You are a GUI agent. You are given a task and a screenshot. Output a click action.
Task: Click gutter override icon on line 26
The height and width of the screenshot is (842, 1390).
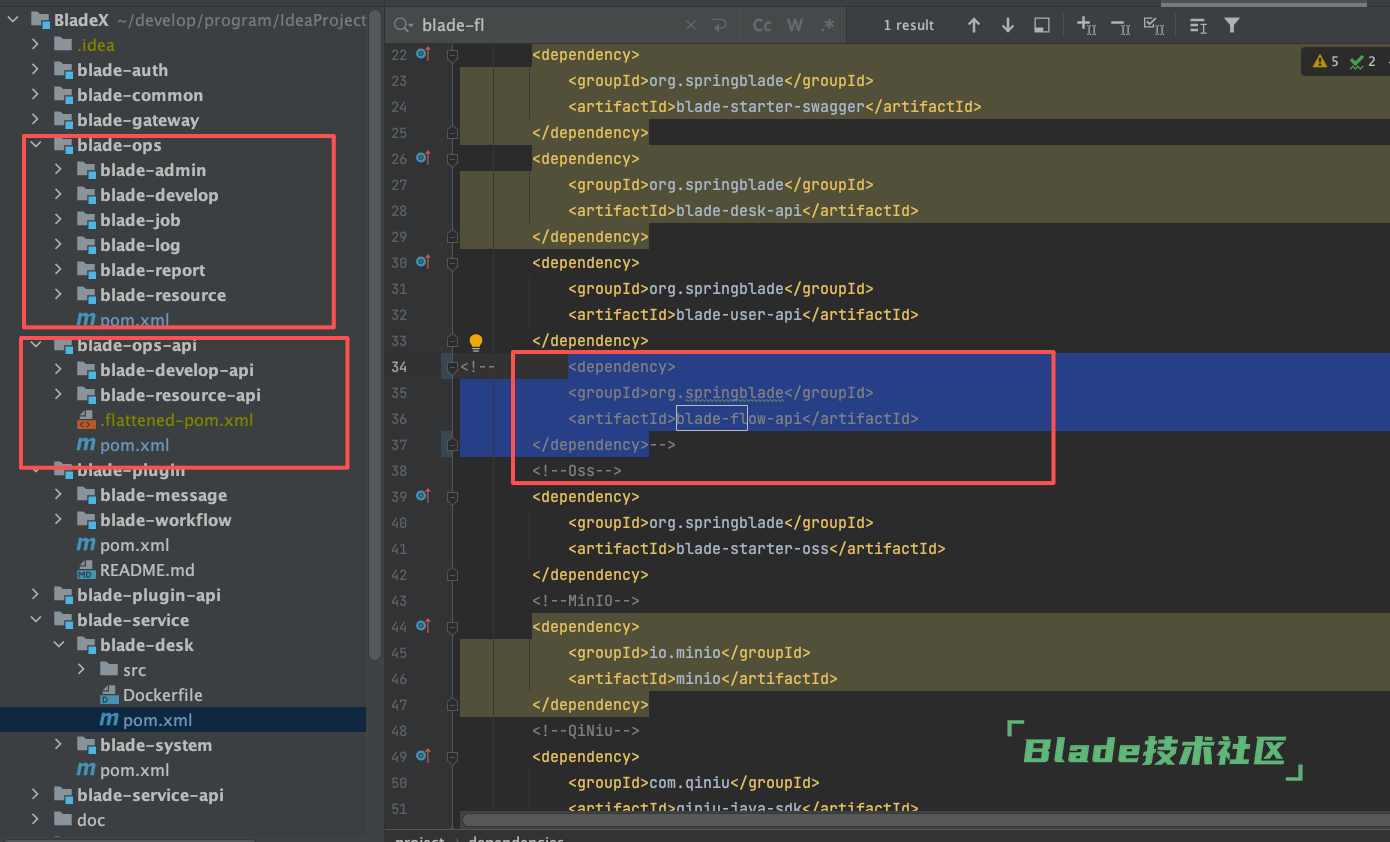point(422,158)
